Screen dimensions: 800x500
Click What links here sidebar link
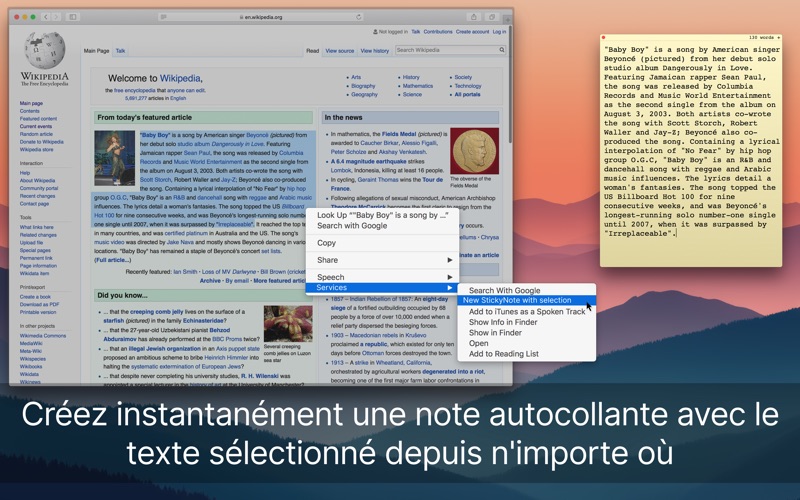click(x=36, y=227)
